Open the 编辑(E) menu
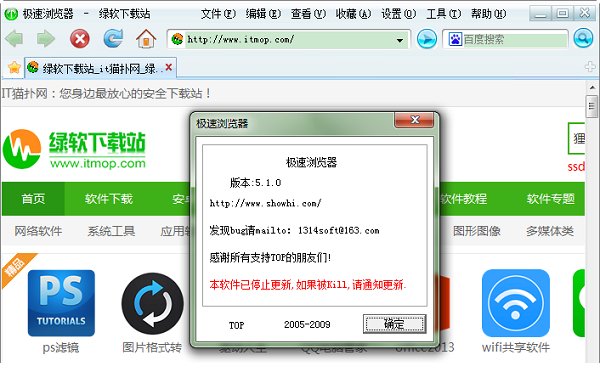Viewport: 600px width, 377px height. click(x=263, y=14)
